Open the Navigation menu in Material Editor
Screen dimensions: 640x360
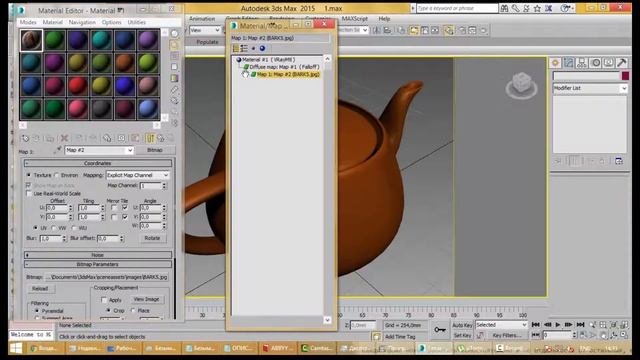(x=82, y=22)
